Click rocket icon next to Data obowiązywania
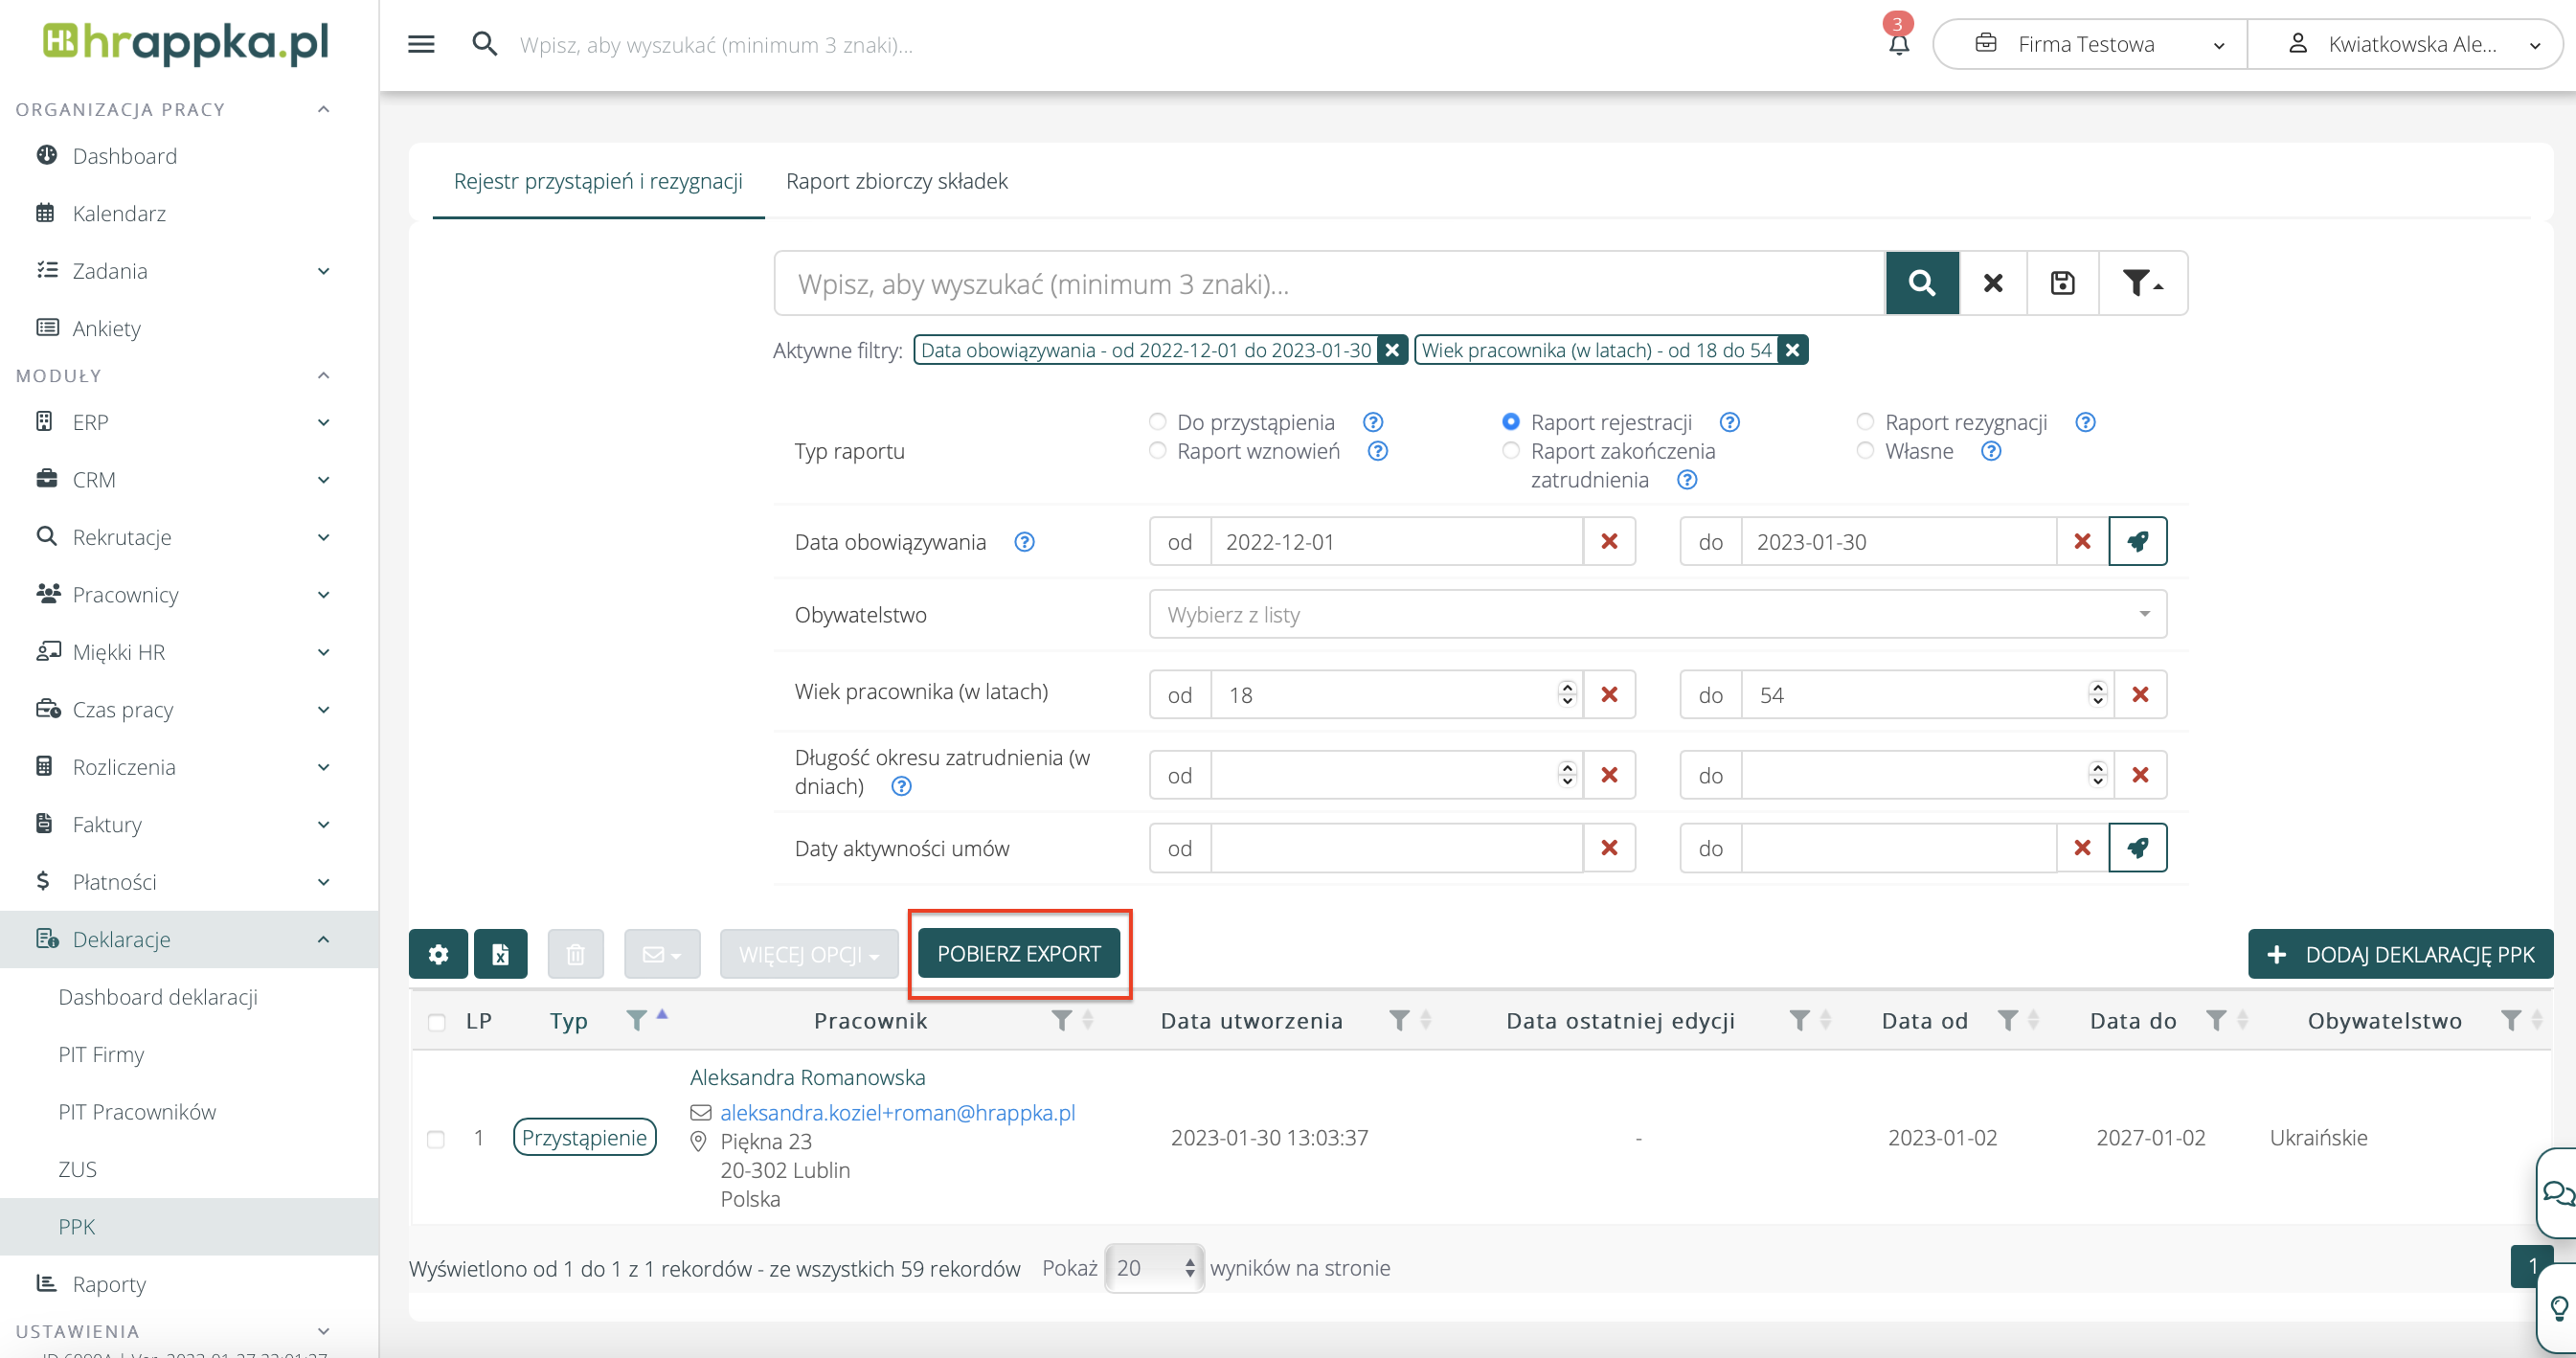 click(2137, 541)
